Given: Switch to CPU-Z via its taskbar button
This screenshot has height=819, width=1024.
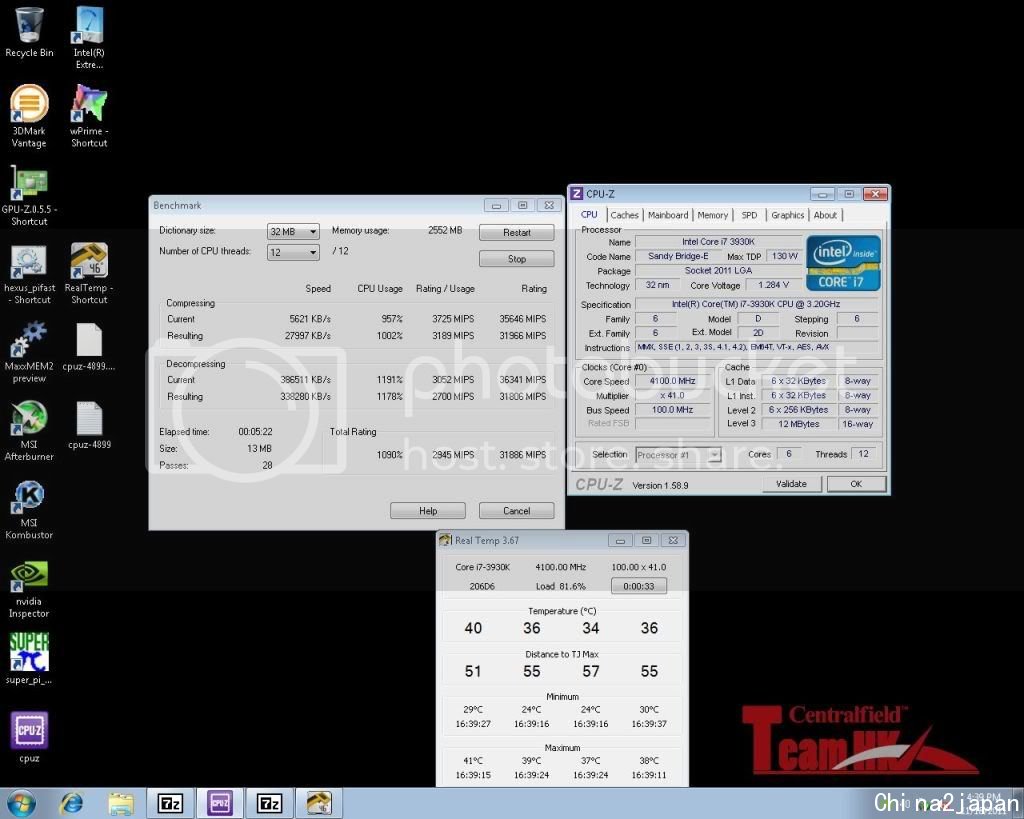Looking at the screenshot, I should 219,803.
